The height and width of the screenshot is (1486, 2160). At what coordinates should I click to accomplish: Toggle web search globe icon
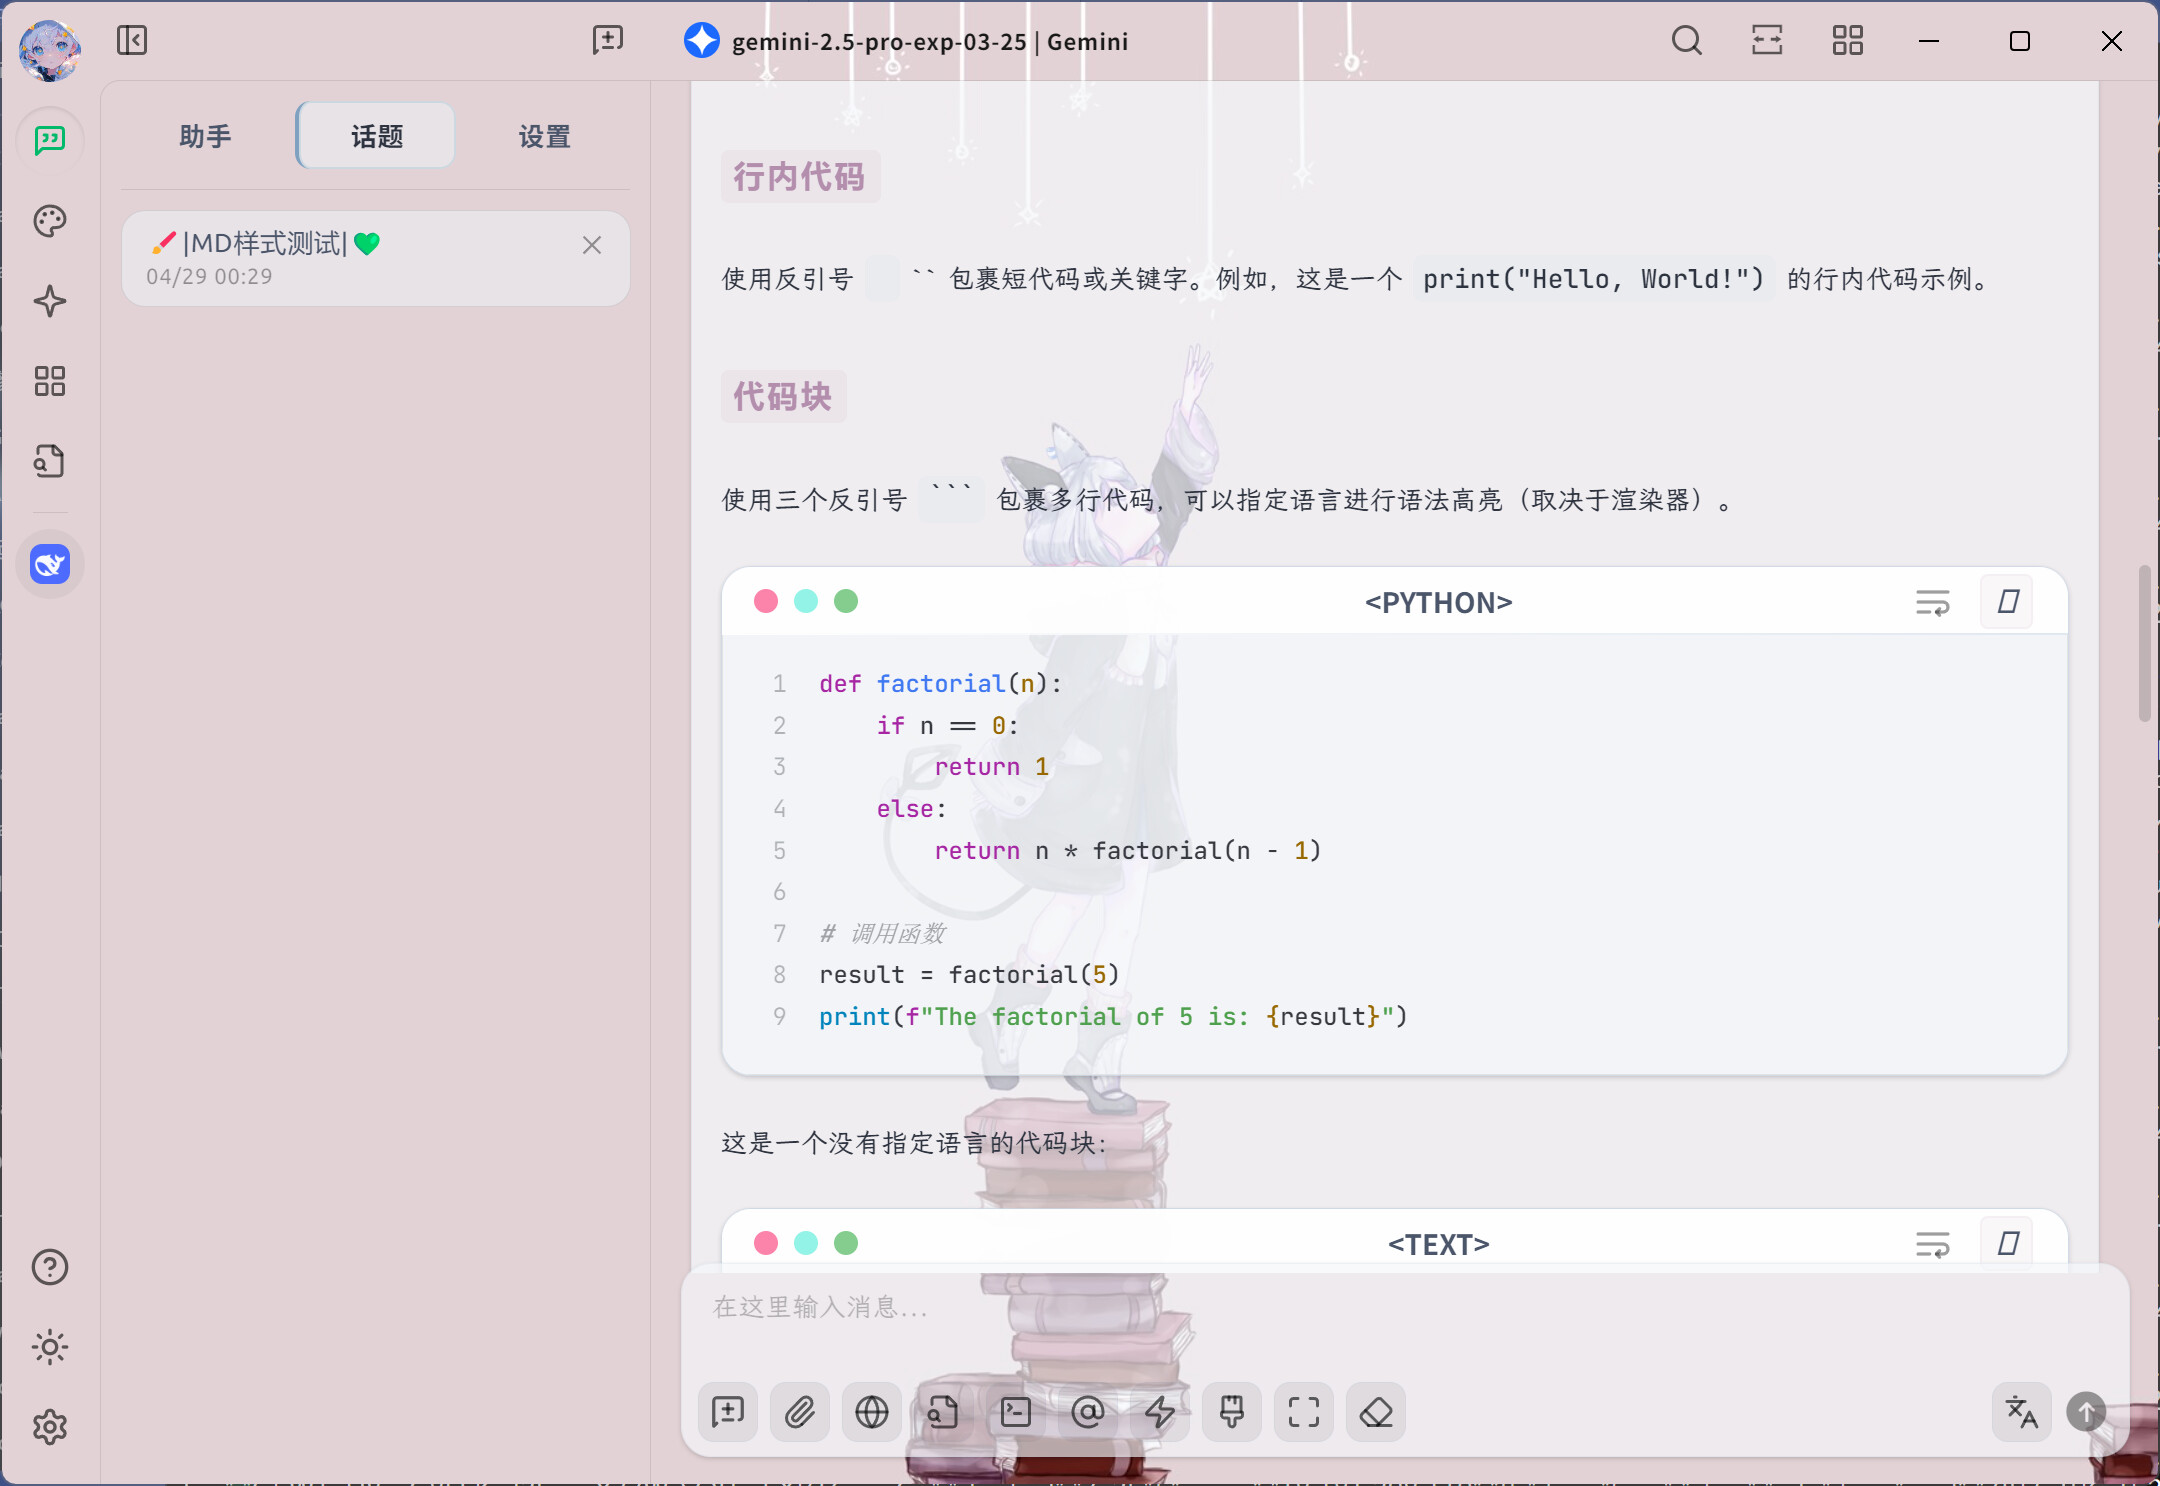click(872, 1412)
